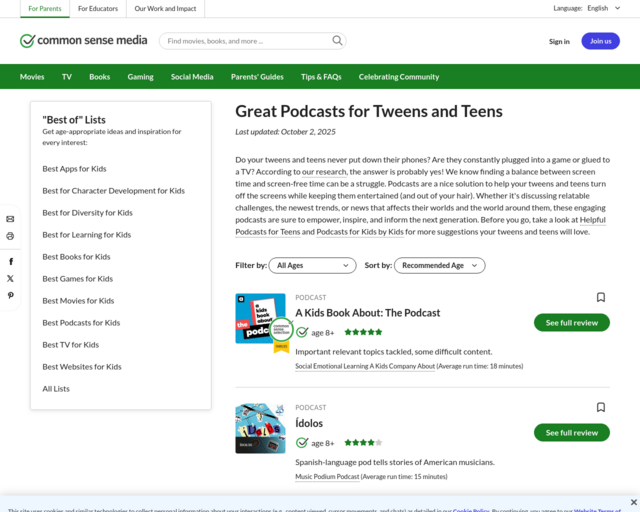This screenshot has width=640, height=512.
Task: Click A Kids Company About link
Action: (402, 366)
